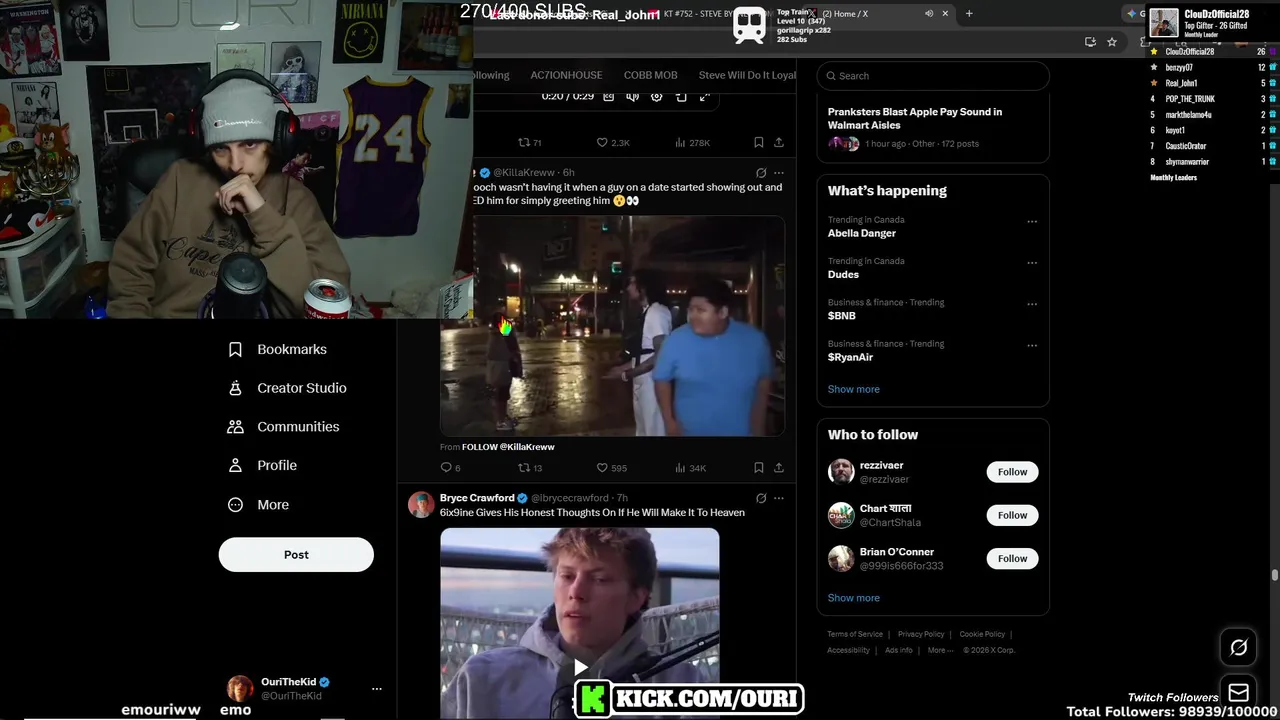Play the Bryce Crawford 6ix9ine video

[580, 667]
